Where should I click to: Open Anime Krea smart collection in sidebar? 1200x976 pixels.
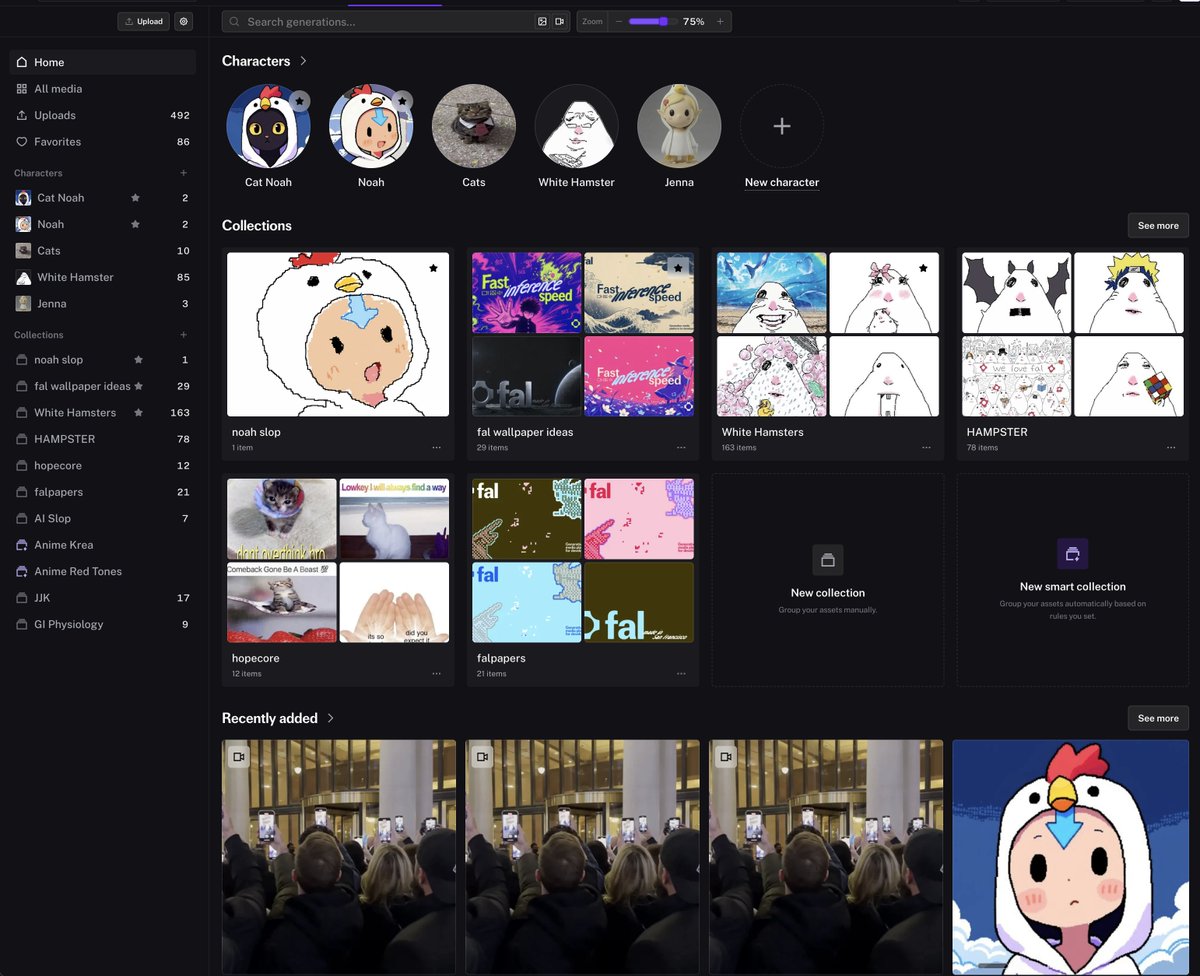pyautogui.click(x=102, y=545)
